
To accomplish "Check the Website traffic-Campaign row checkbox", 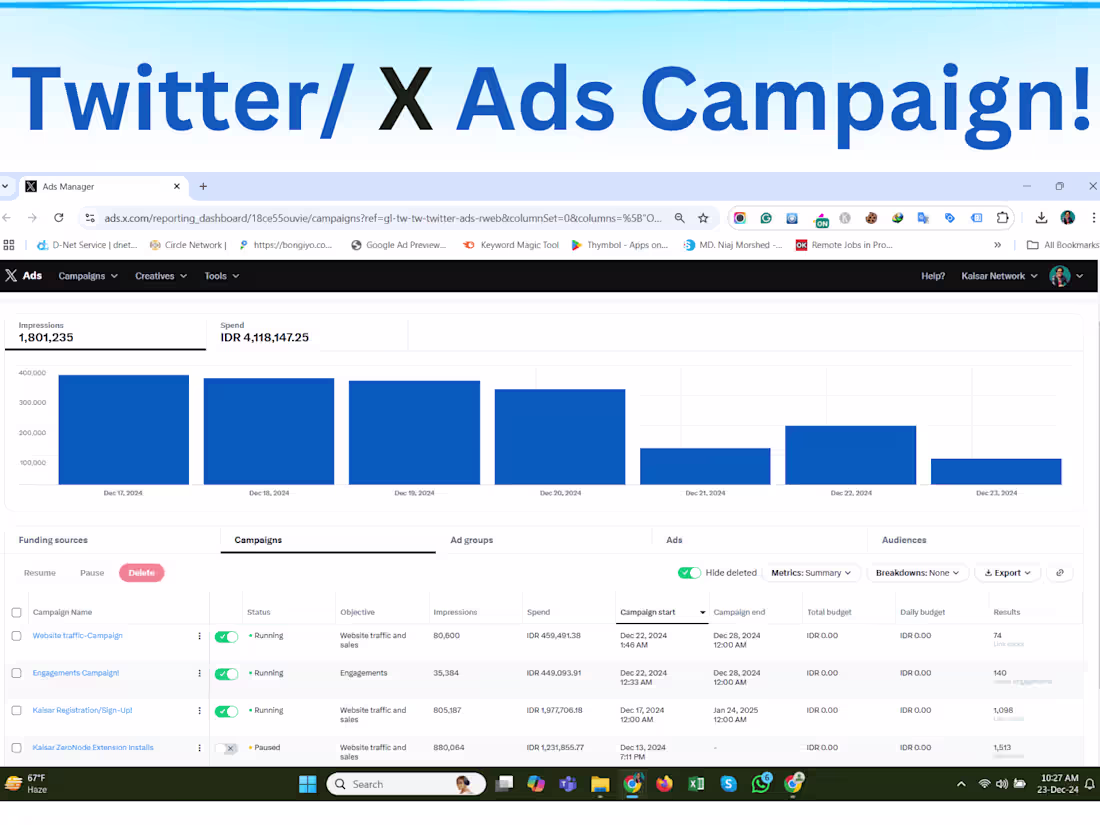I will tap(17, 636).
